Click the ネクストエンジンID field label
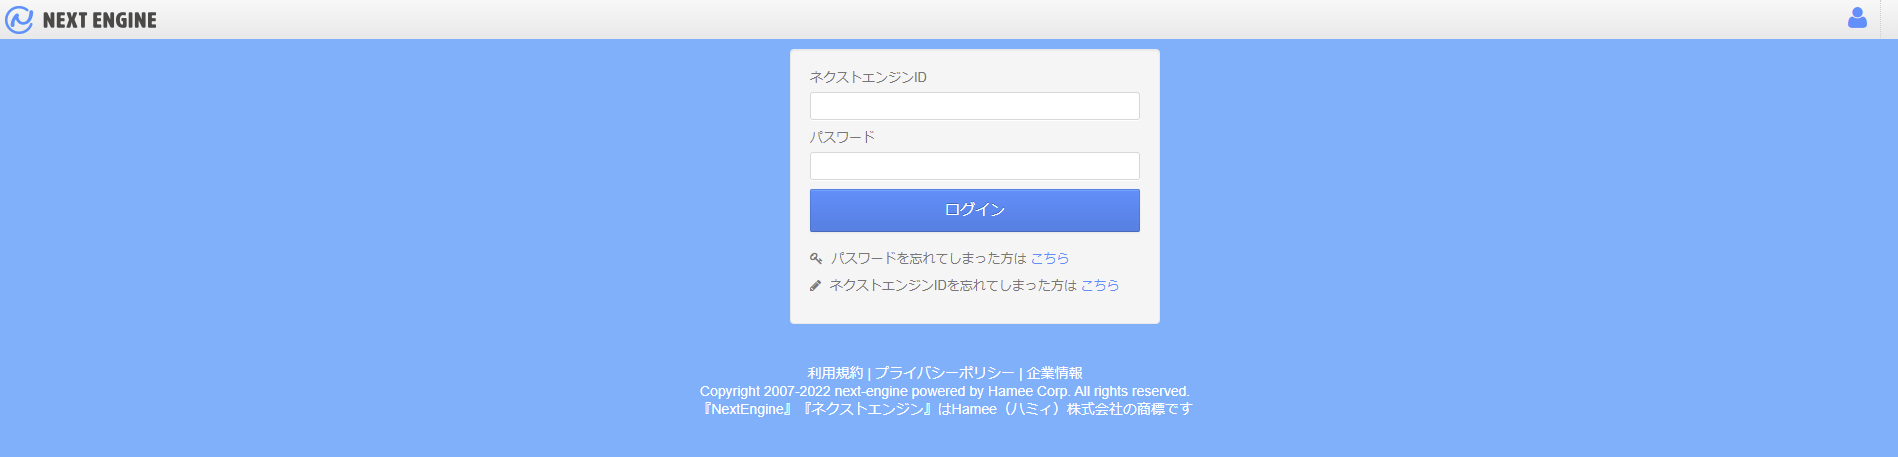 868,77
